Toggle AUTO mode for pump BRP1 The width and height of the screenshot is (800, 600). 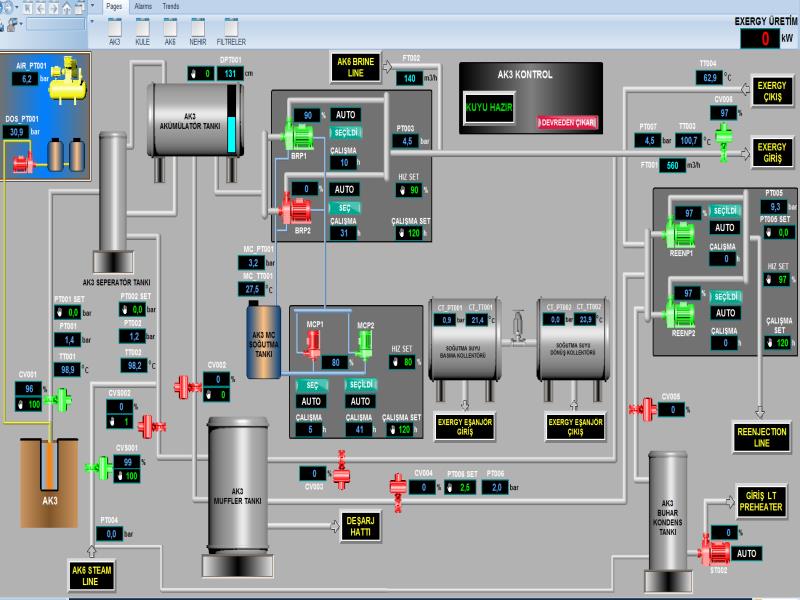point(345,115)
